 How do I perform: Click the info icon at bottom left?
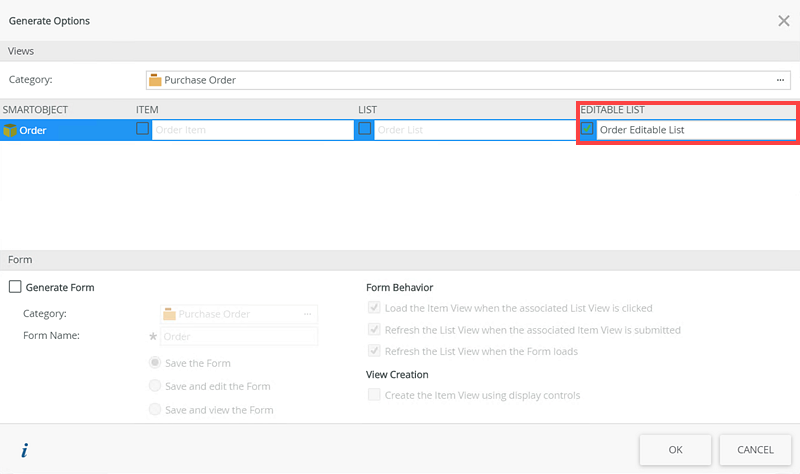pos(24,450)
